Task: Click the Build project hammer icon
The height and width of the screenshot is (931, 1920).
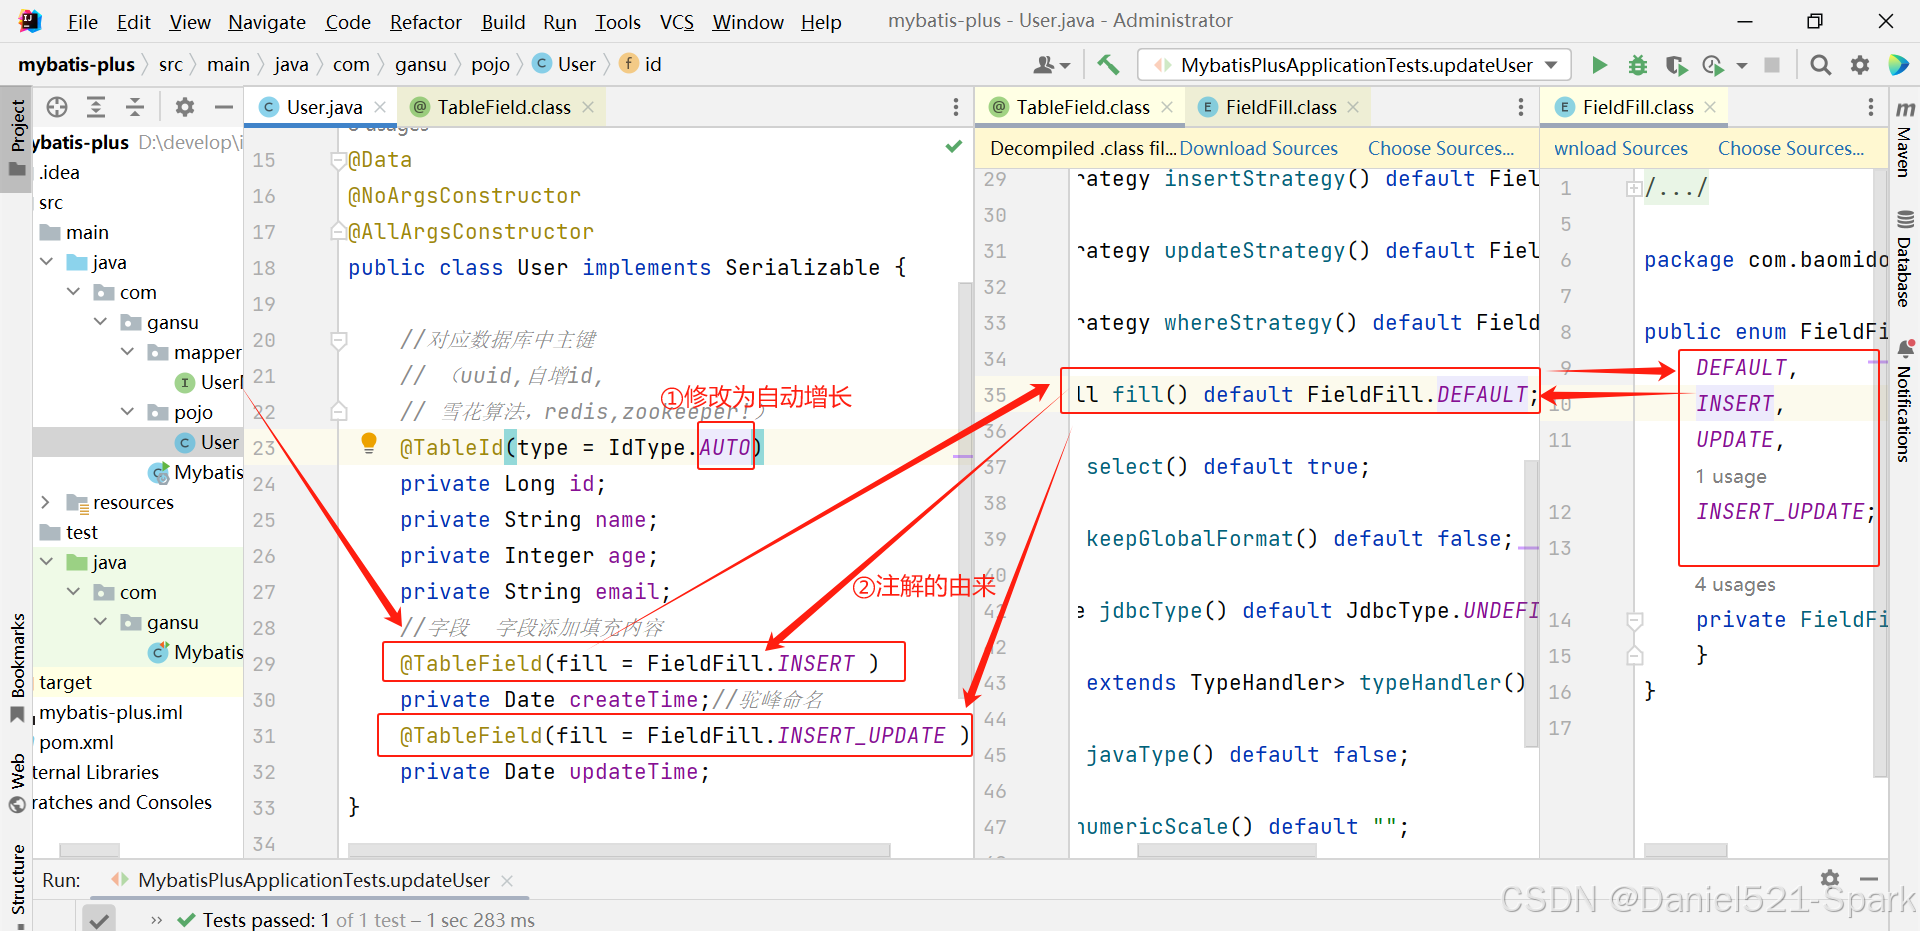Action: tap(1108, 65)
